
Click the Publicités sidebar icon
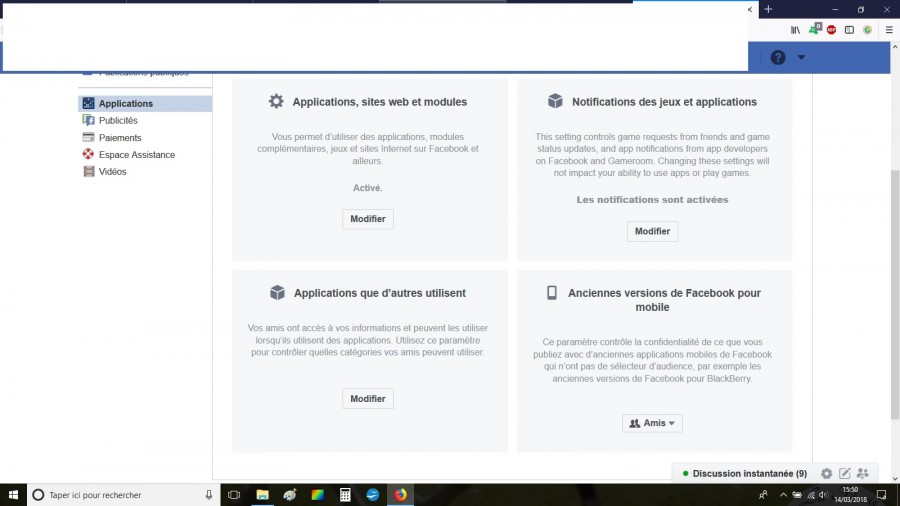click(x=88, y=120)
